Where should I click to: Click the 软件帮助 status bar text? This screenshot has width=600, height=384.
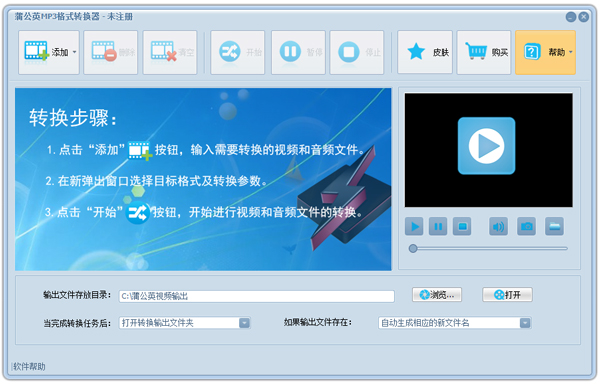click(x=29, y=367)
